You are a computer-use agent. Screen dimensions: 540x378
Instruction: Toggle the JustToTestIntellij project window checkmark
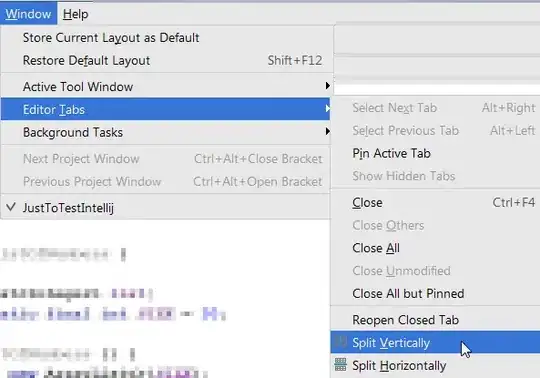(11, 207)
